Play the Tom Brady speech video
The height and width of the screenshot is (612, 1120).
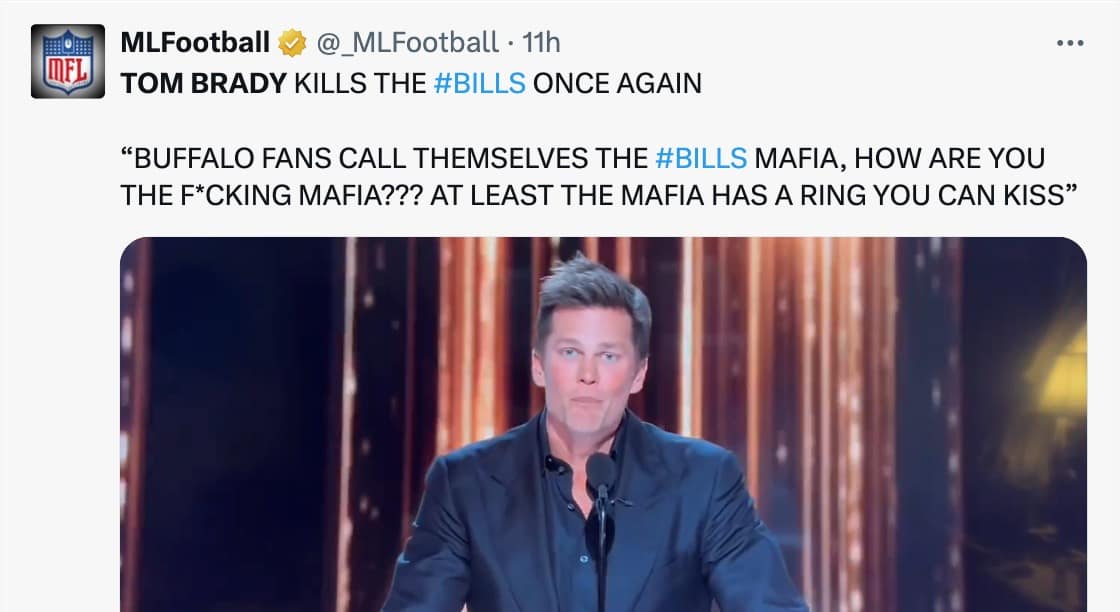600,420
